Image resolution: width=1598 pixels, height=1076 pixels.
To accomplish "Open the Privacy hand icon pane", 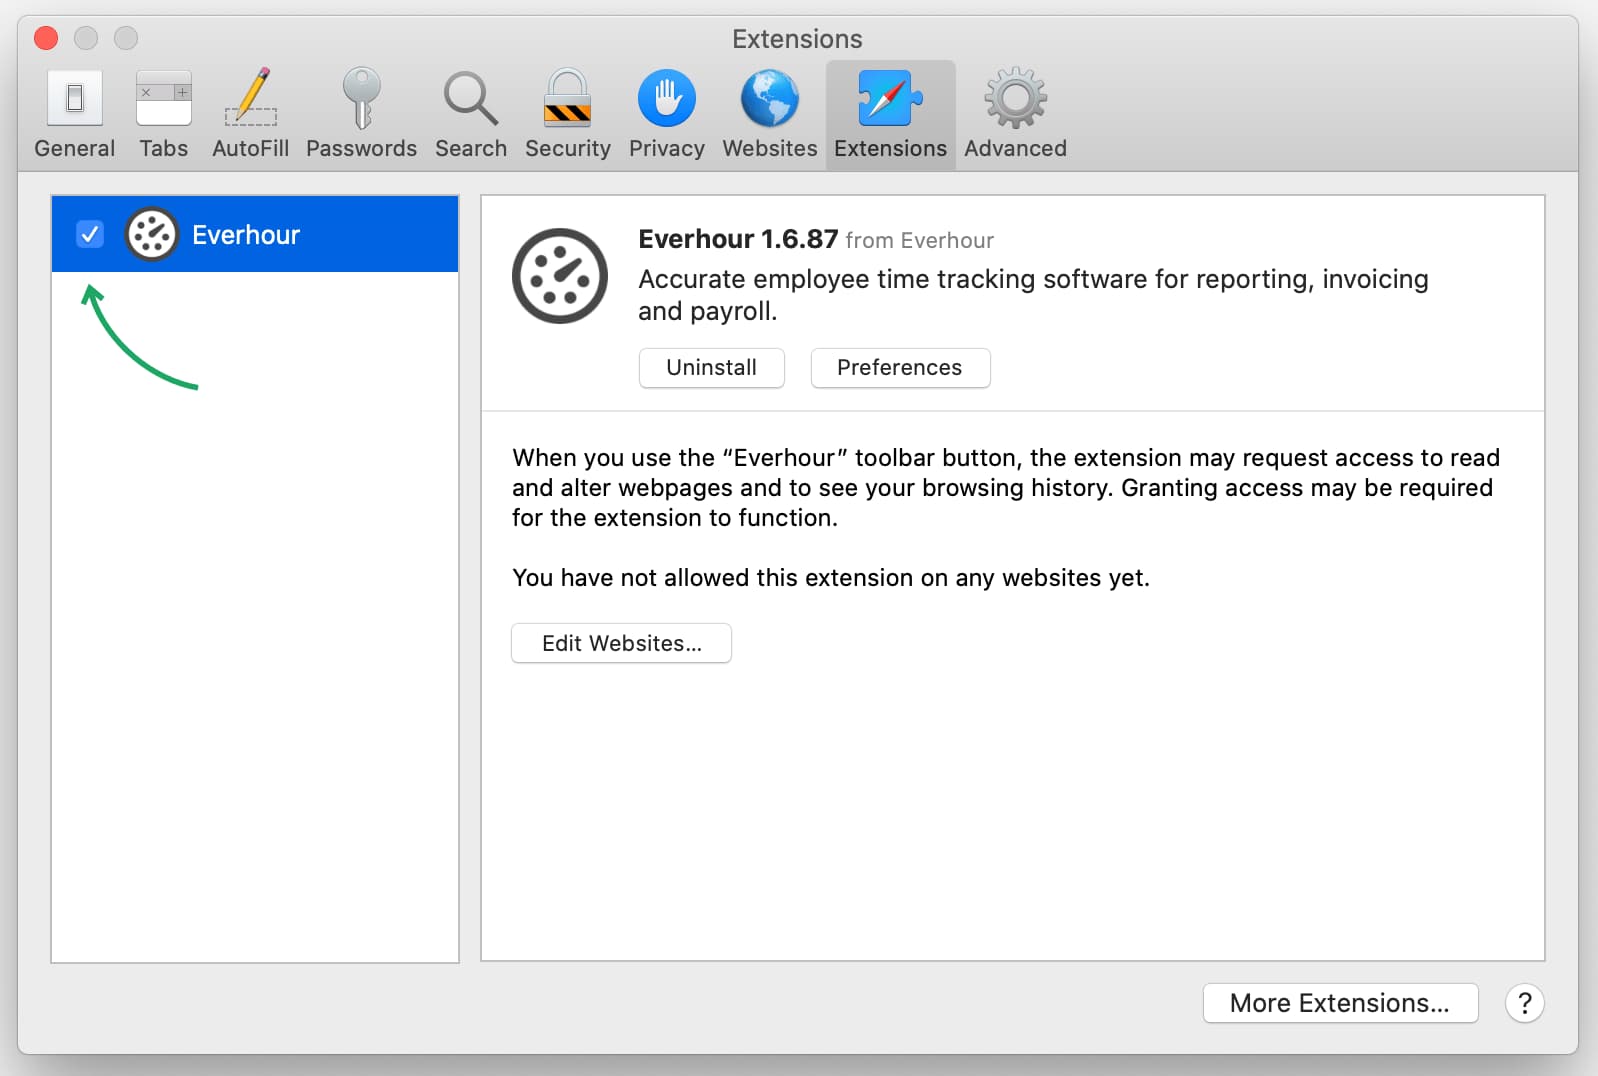I will coord(666,114).
